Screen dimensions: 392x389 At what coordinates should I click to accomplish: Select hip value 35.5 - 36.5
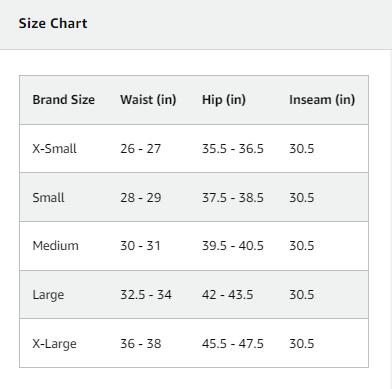click(x=233, y=148)
